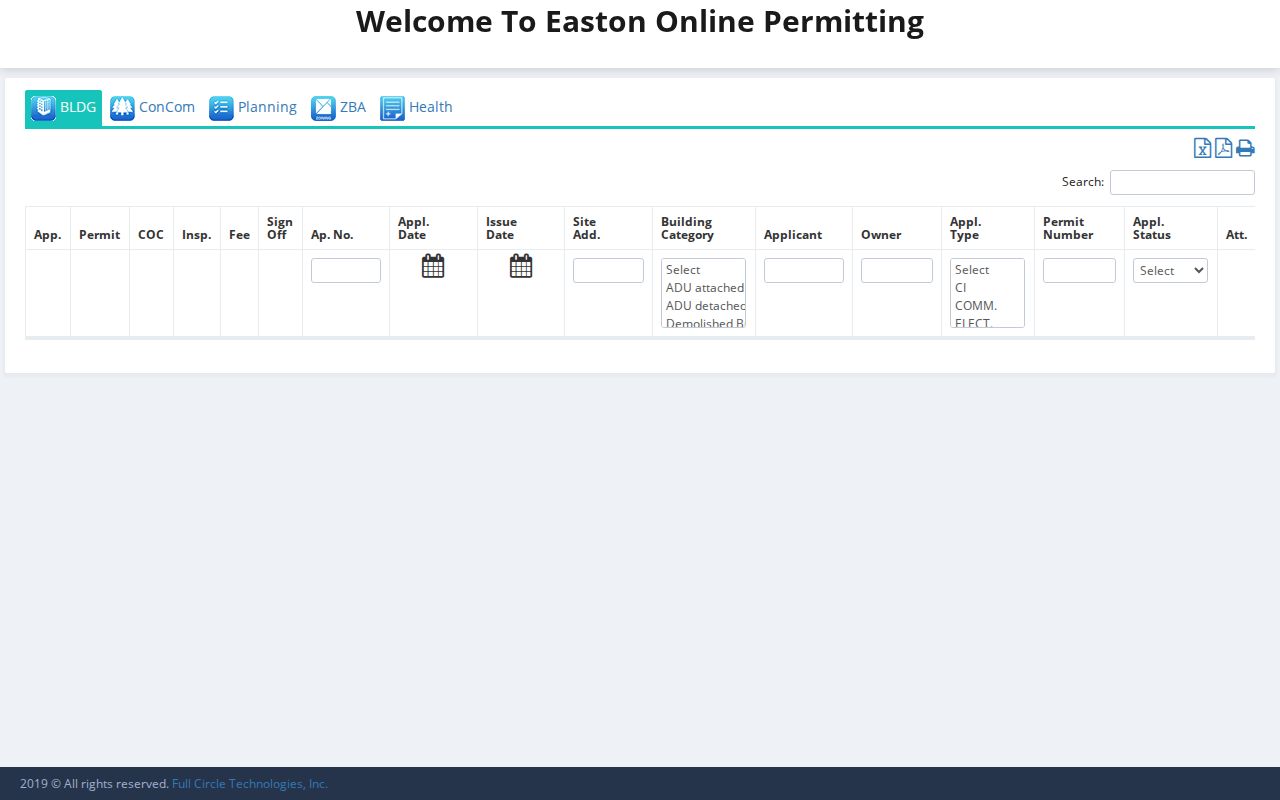Click the Sign Off column header
The height and width of the screenshot is (800, 1280).
tap(280, 228)
